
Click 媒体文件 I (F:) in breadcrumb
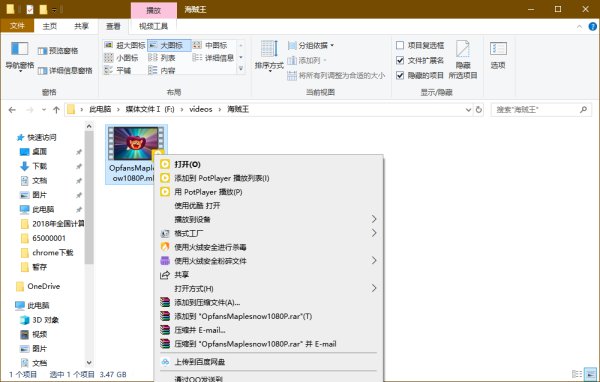150,109
